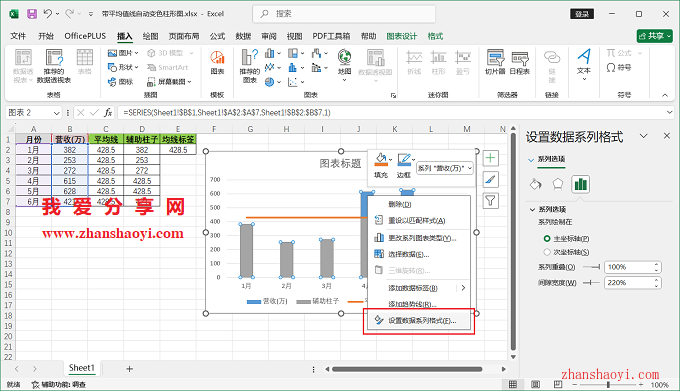Insert a column or bar chart
680x391 pixels.
point(272,53)
